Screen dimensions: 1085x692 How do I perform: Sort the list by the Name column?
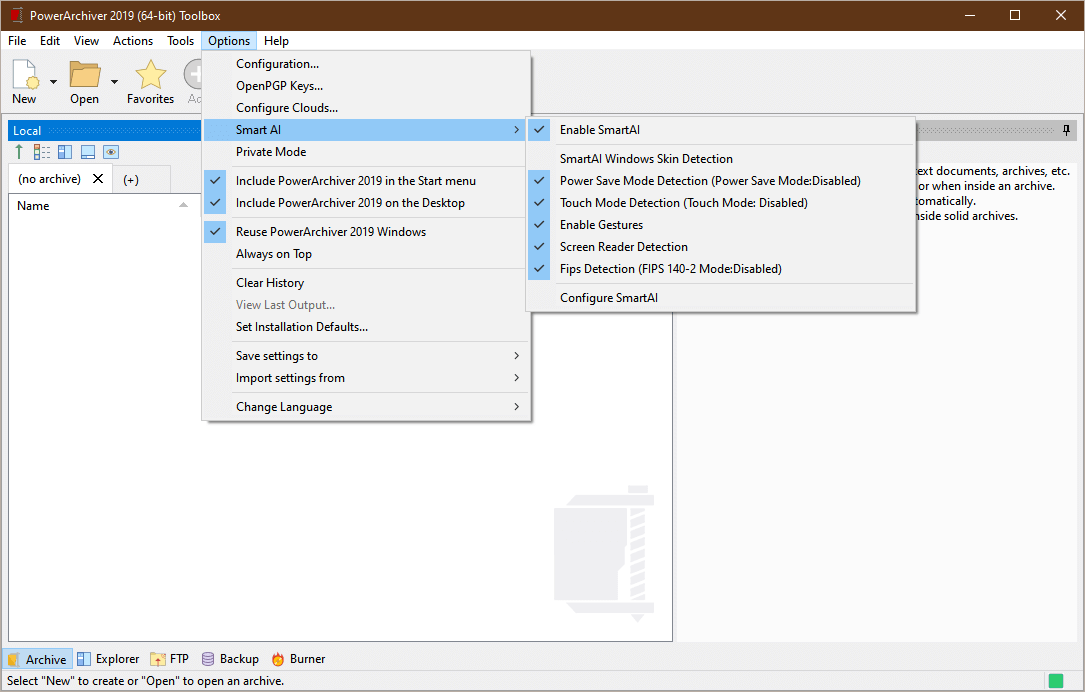pyautogui.click(x=102, y=206)
